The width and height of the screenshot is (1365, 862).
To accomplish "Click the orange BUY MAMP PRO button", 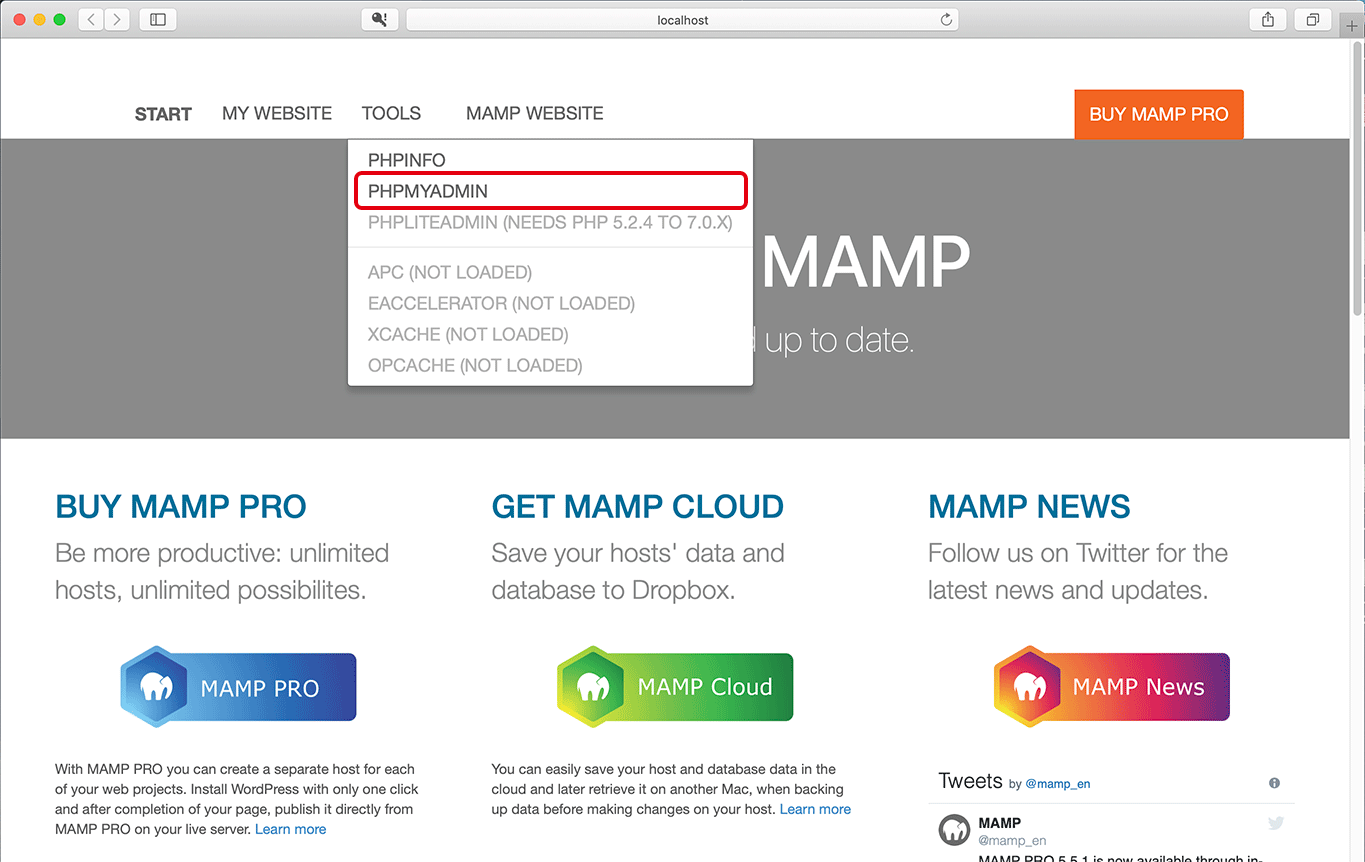I will [1159, 114].
